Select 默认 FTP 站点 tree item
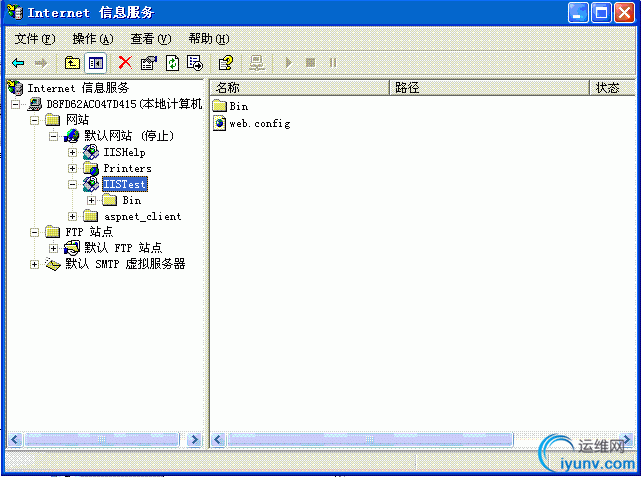The image size is (641, 480). [x=123, y=248]
